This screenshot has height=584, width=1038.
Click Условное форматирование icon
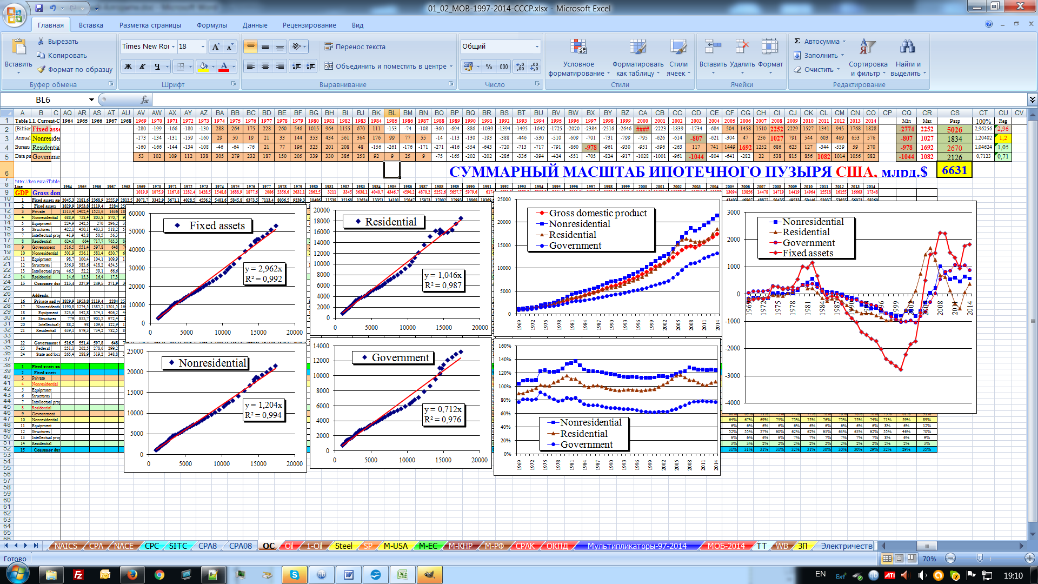pos(585,48)
